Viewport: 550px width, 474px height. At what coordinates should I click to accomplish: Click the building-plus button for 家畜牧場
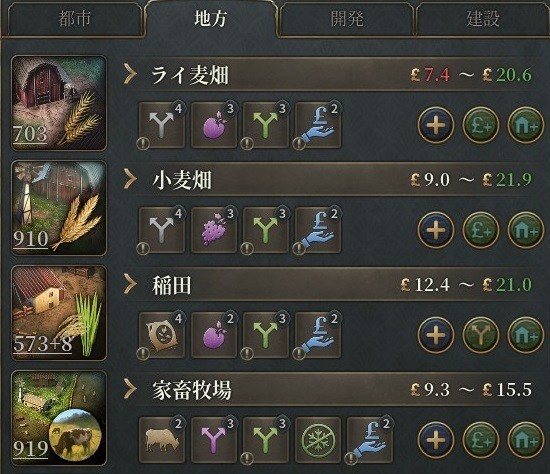[x=525, y=440]
